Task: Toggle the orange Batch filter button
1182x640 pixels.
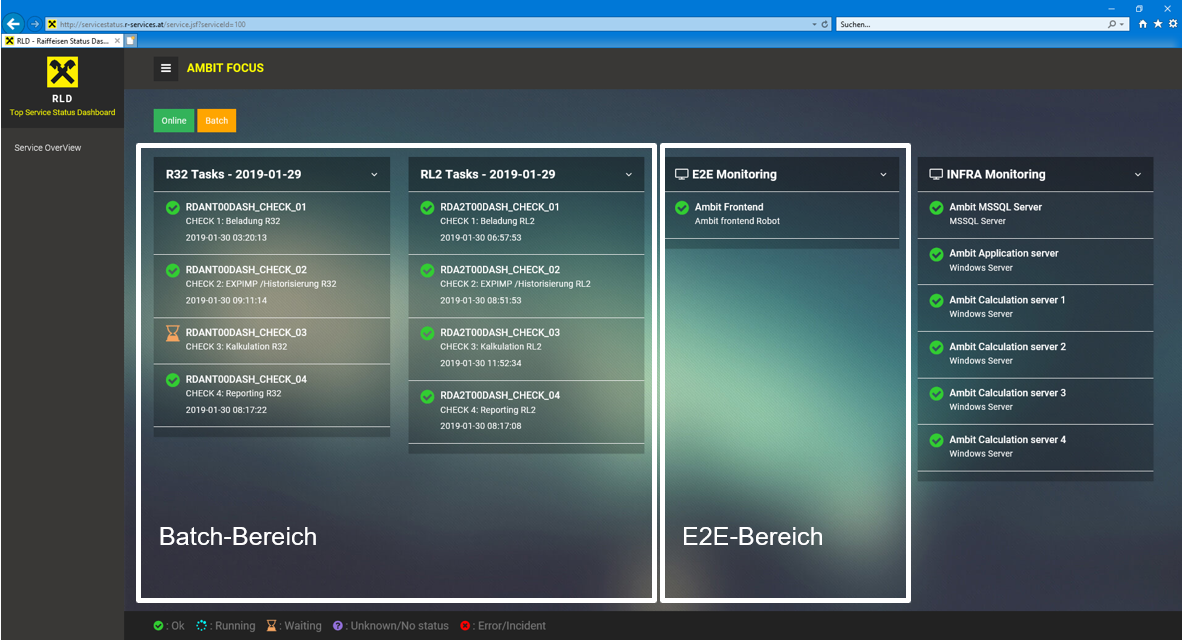Action: click(x=216, y=121)
